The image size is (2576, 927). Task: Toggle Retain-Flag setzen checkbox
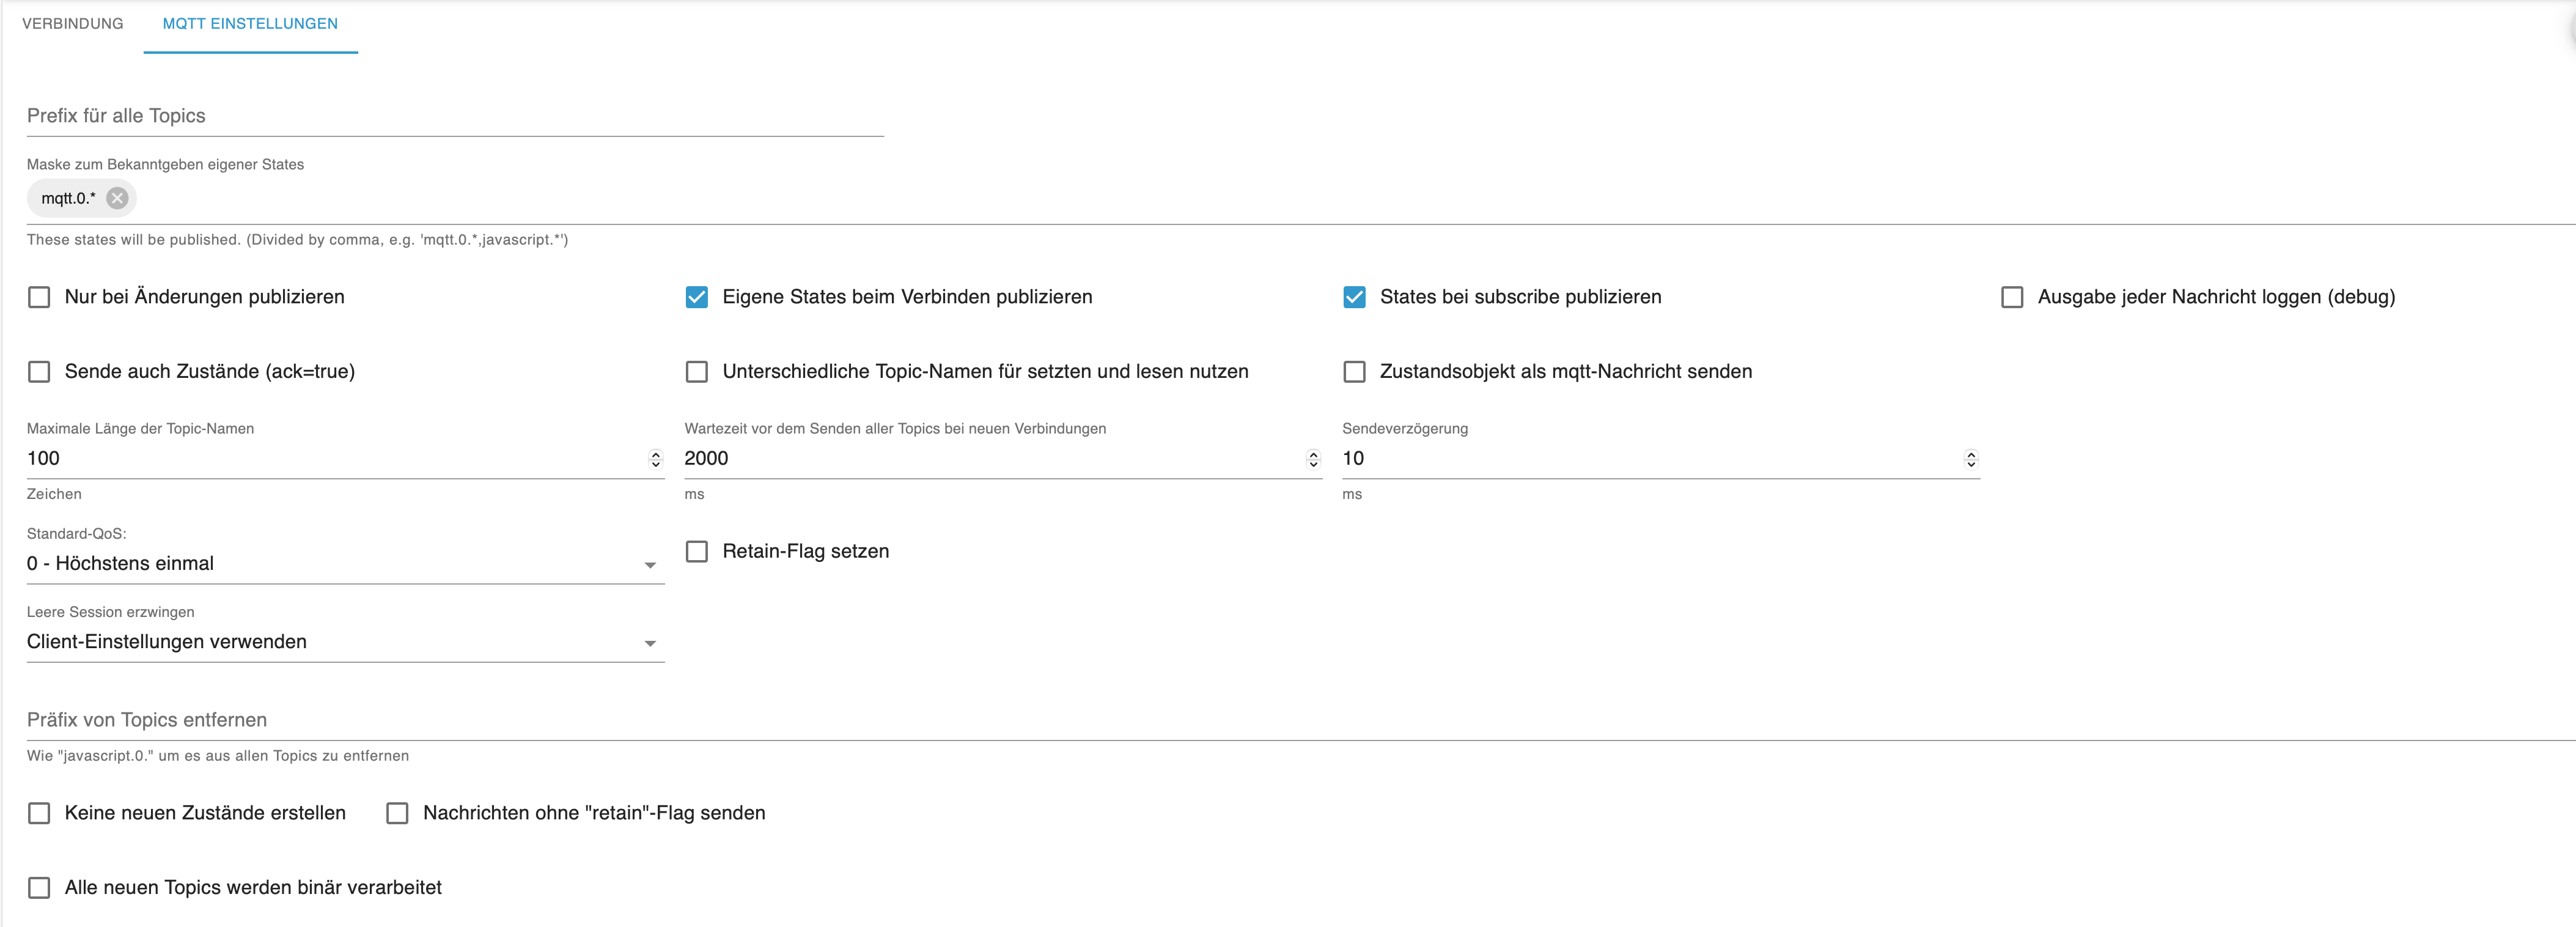tap(697, 551)
